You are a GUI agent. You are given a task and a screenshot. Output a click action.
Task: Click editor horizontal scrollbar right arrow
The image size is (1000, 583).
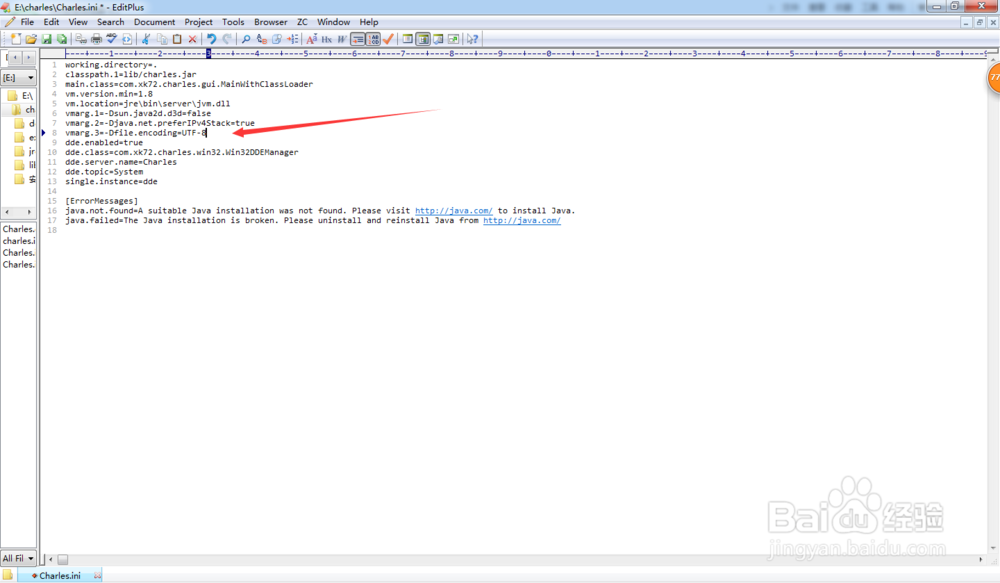[x=981, y=559]
